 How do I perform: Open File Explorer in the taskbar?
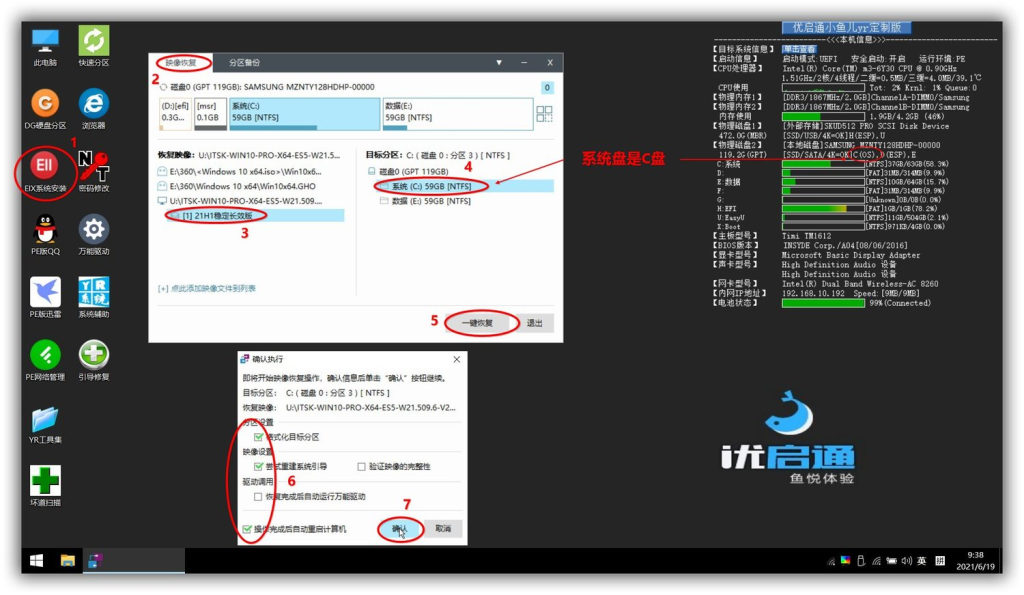67,560
